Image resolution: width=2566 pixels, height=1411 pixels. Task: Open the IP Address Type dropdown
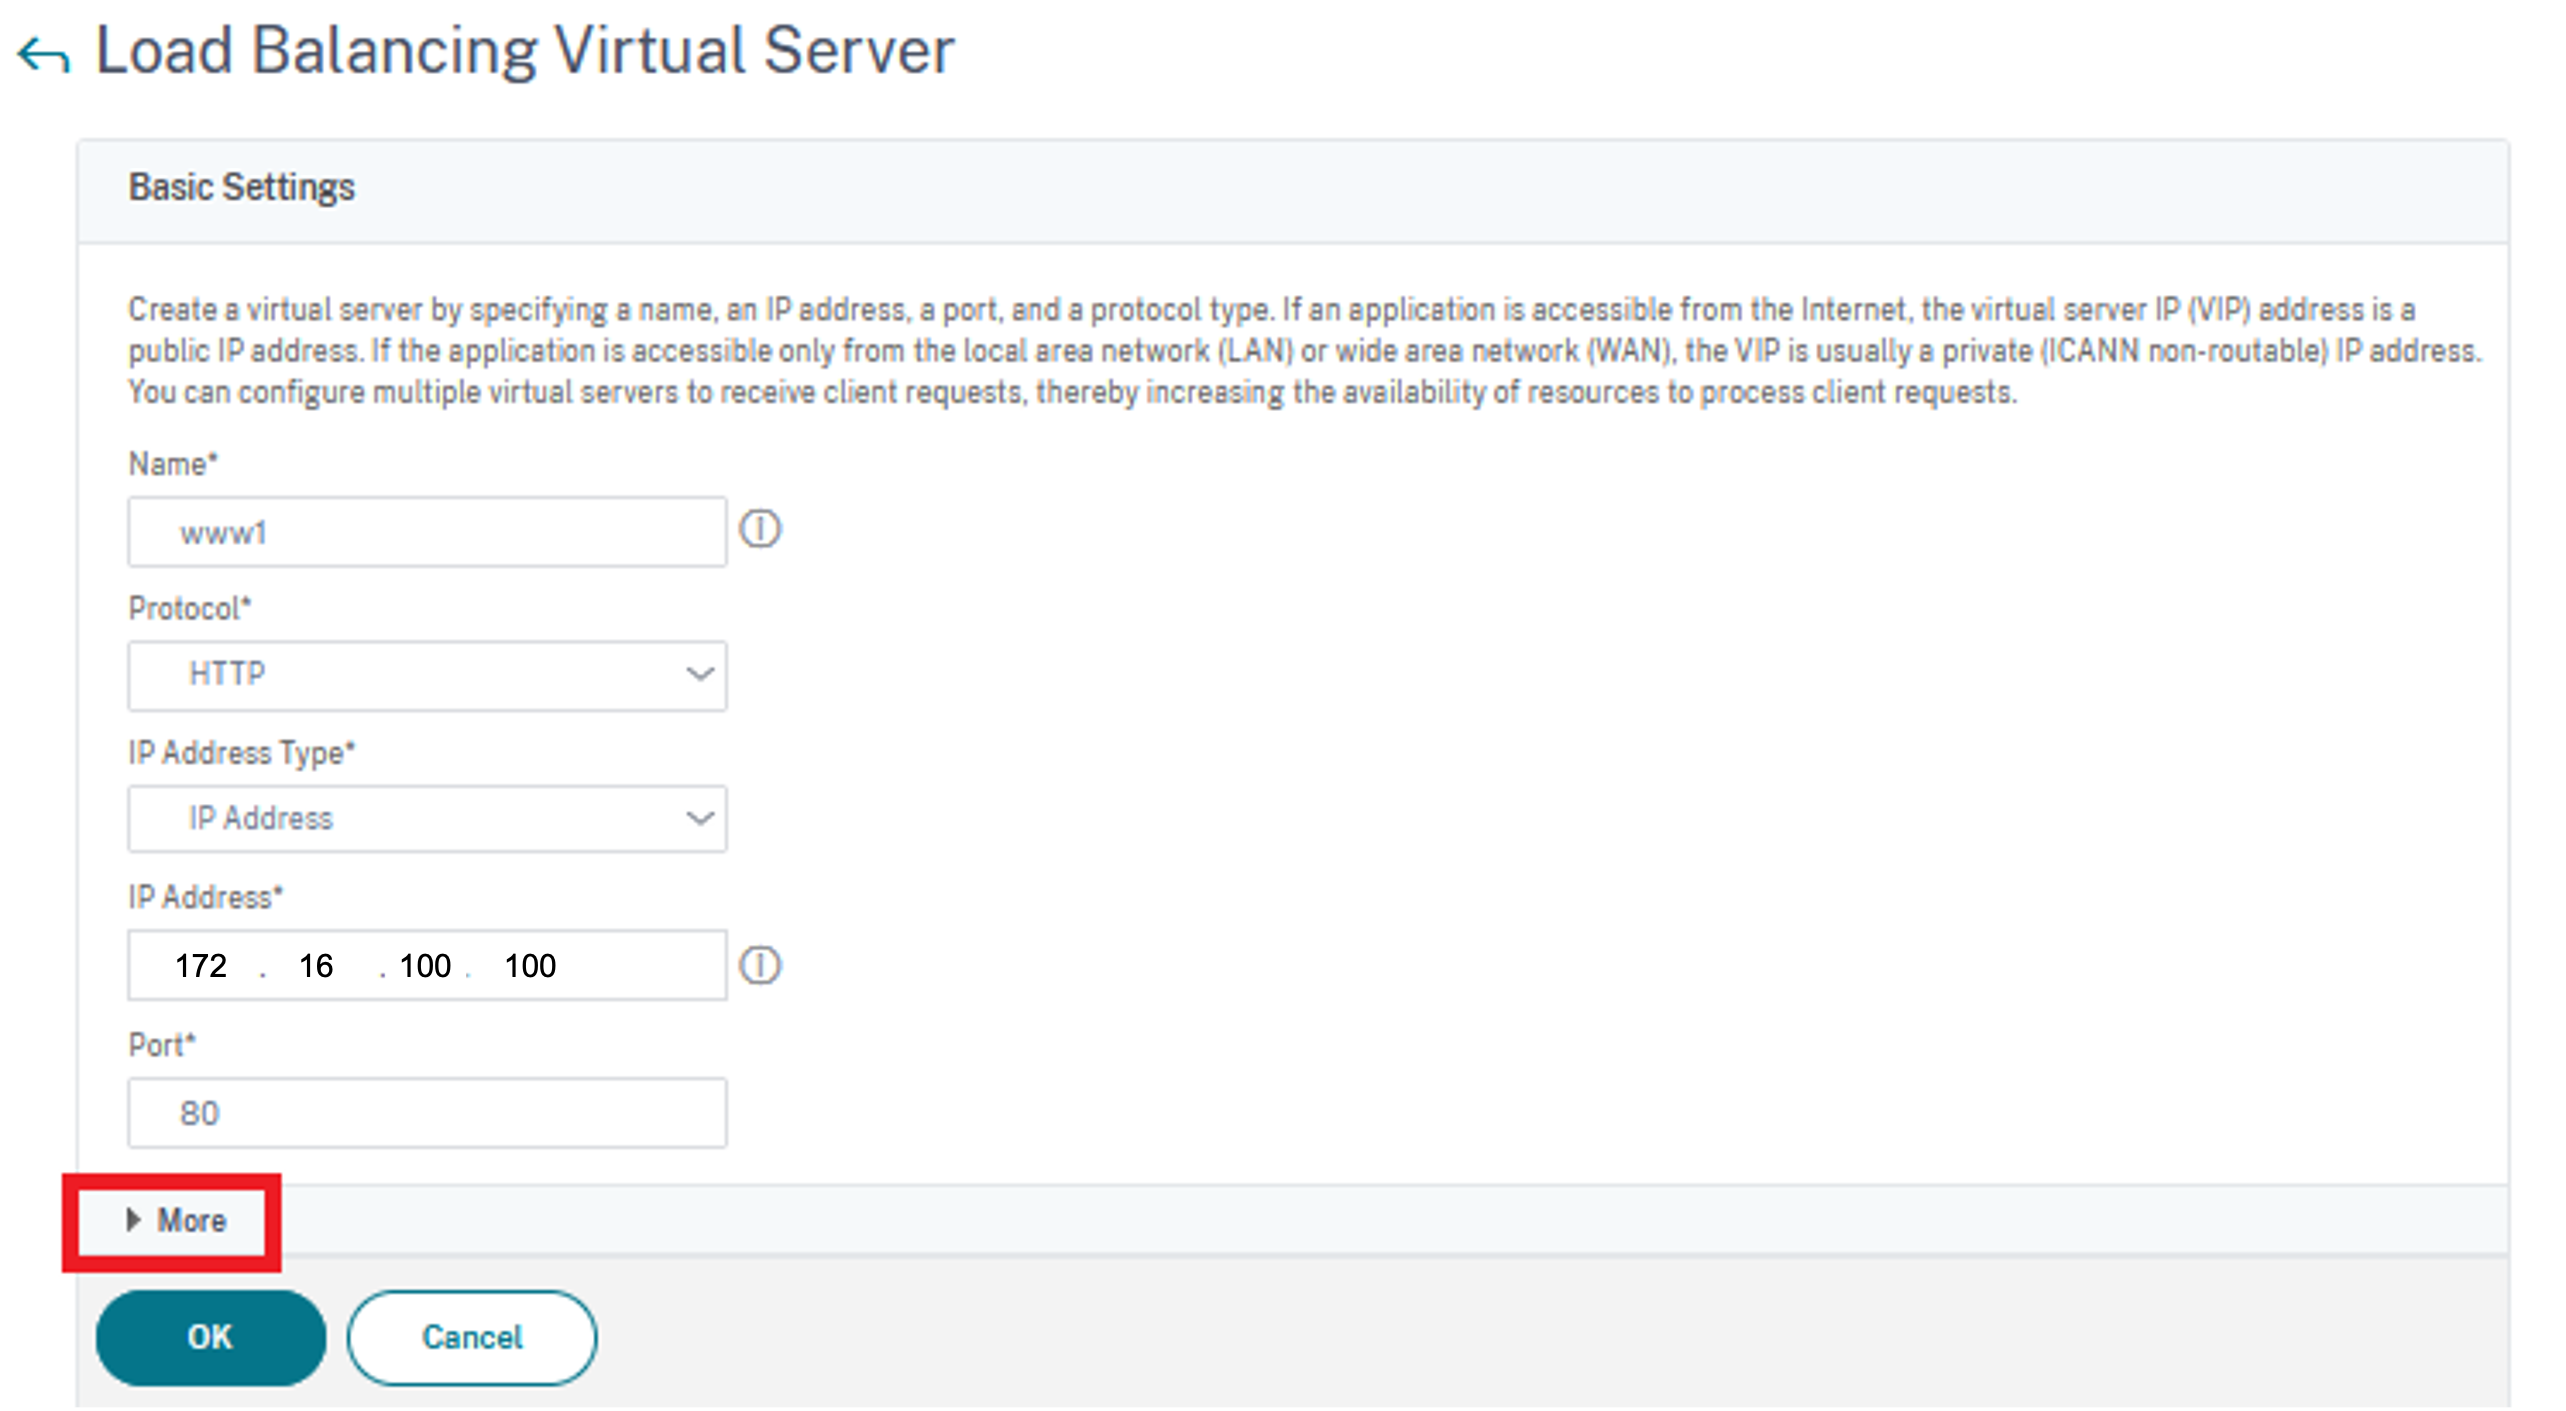426,819
